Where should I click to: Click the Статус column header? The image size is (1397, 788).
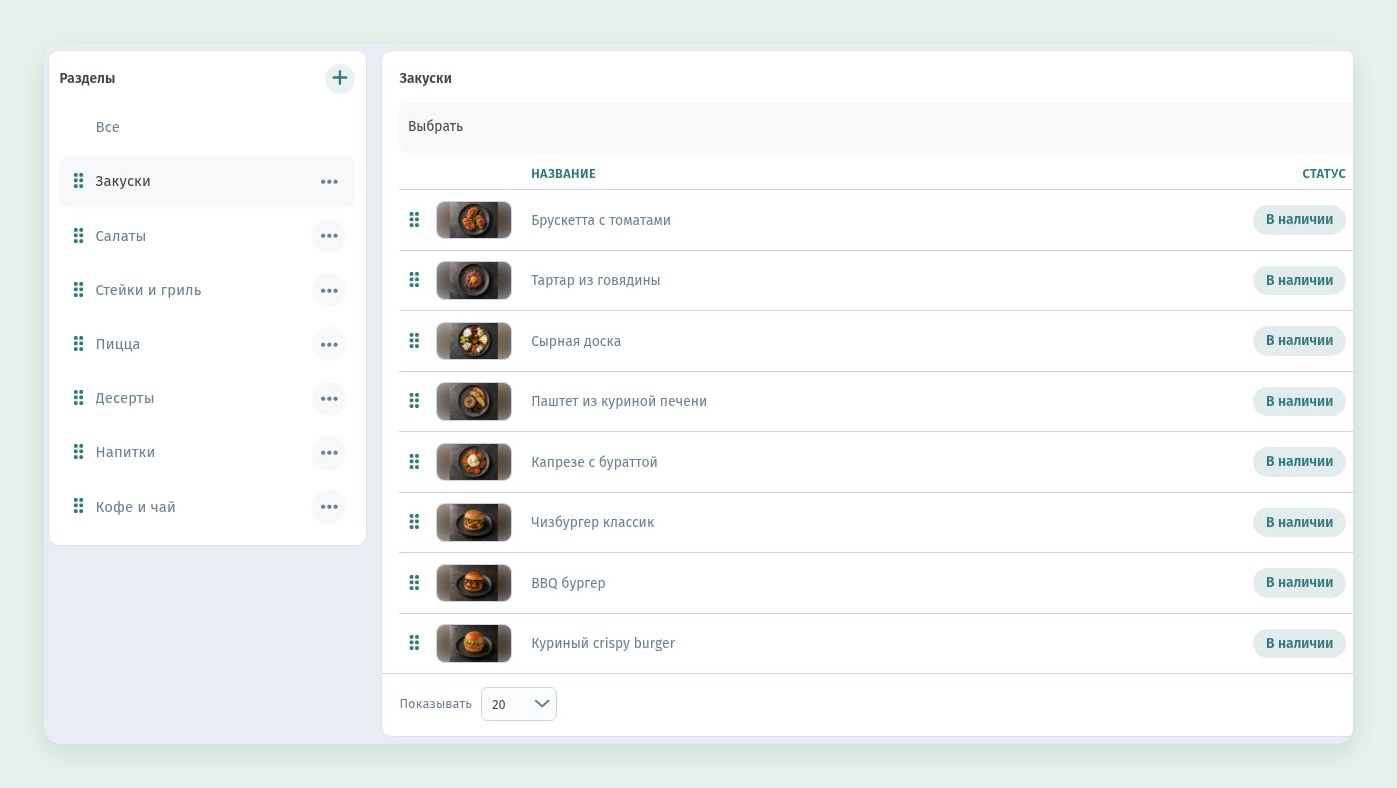[1324, 174]
